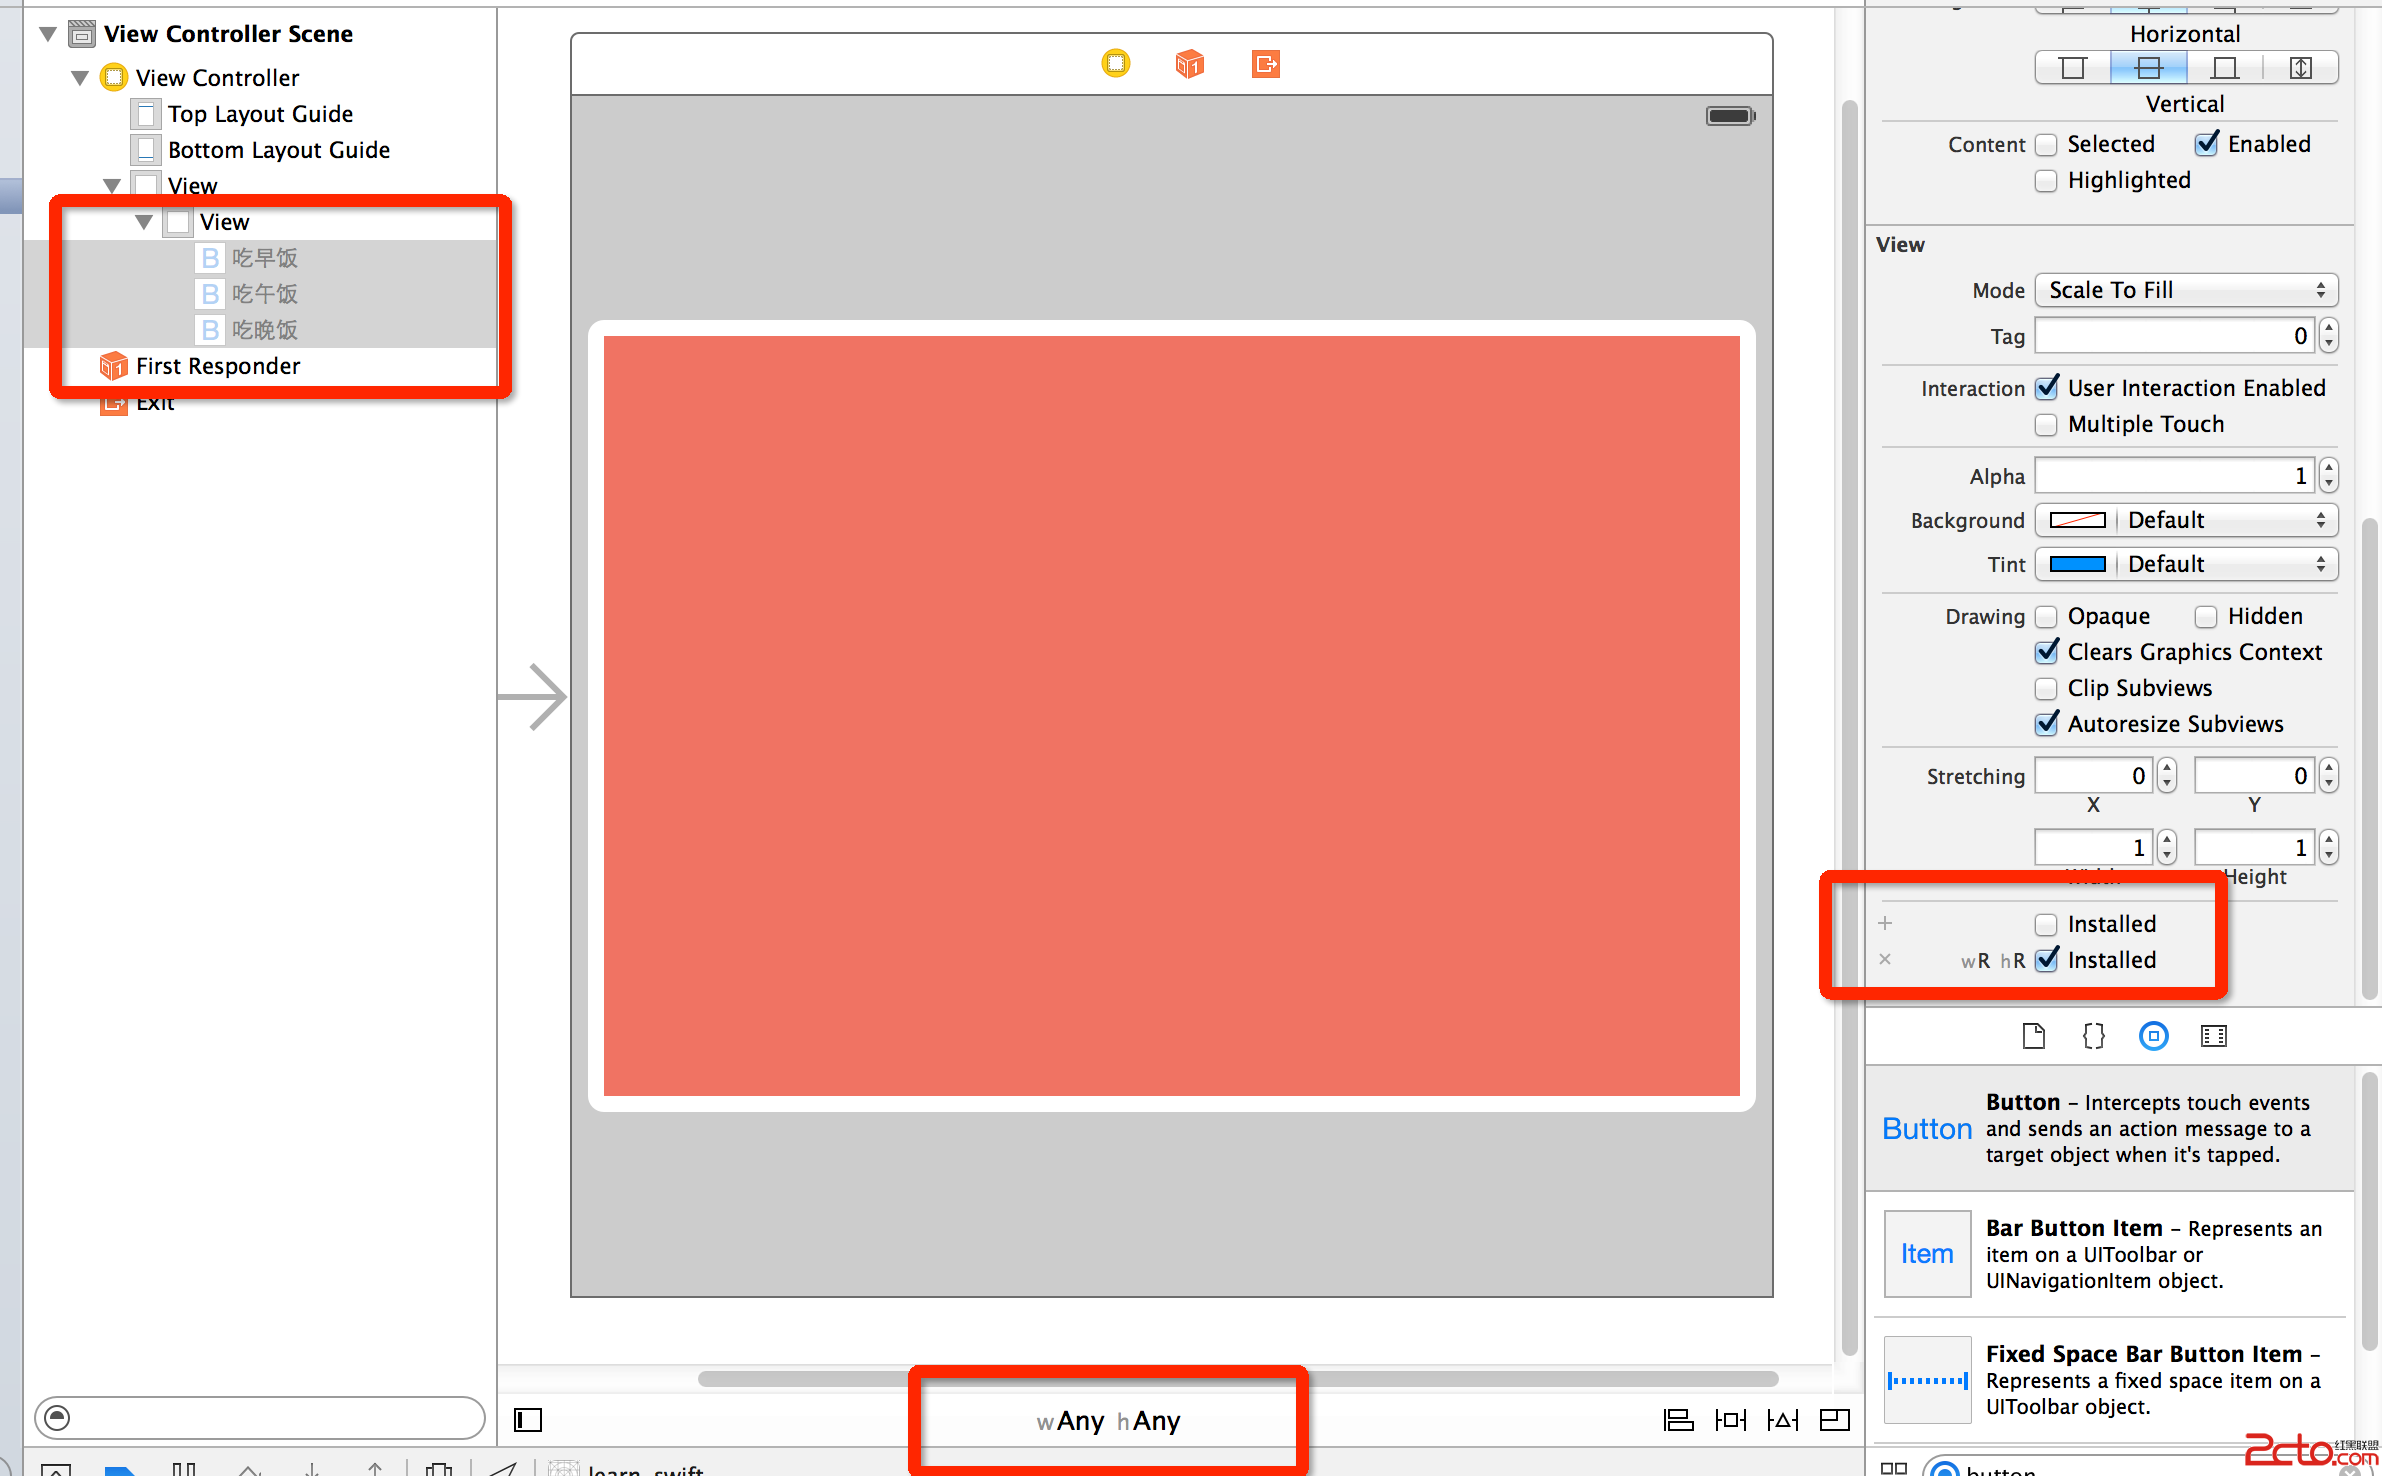
Task: Enable the Highlighted content checkbox
Action: click(2046, 181)
